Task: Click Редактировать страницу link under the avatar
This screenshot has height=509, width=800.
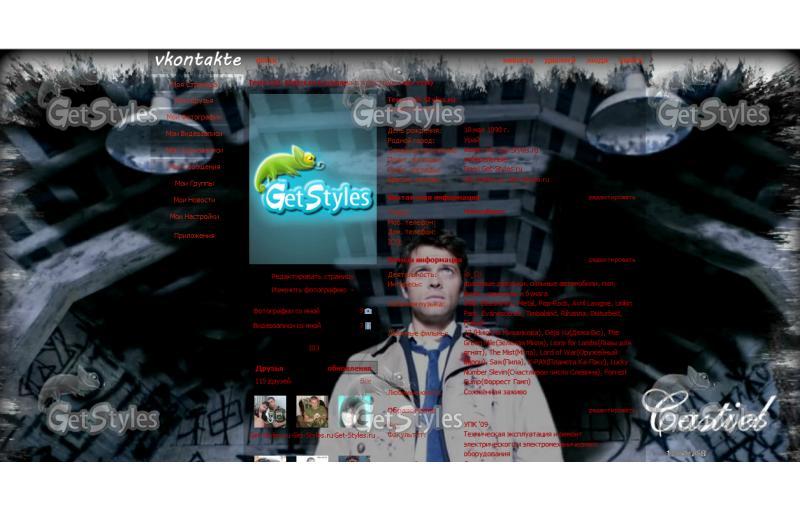Action: (x=312, y=276)
